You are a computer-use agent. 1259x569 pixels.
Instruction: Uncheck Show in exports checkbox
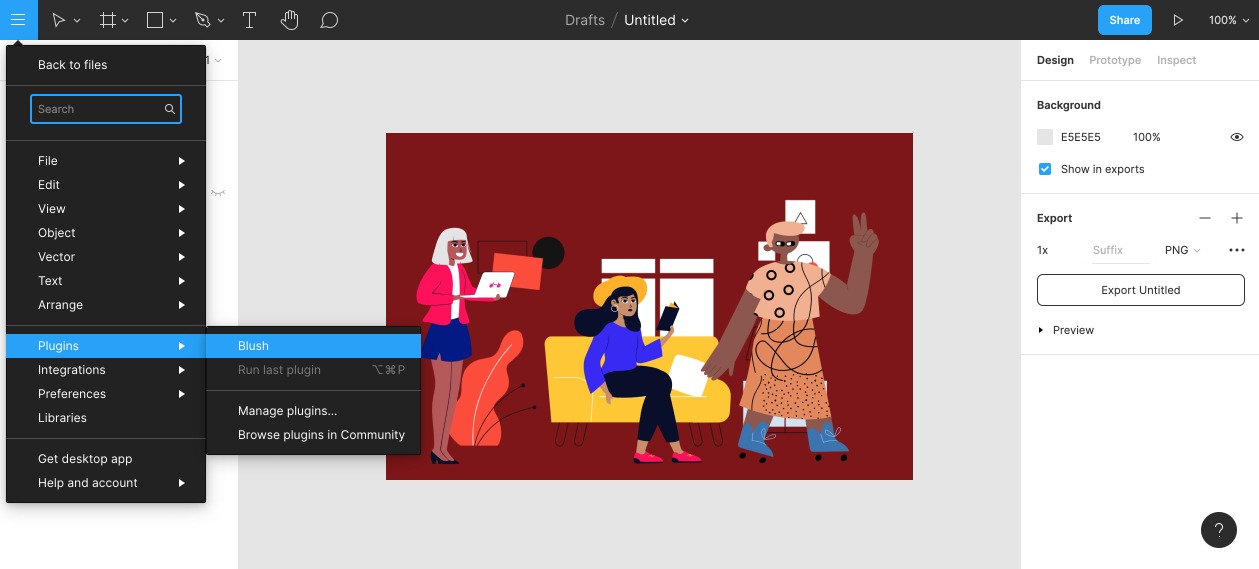(x=1045, y=169)
